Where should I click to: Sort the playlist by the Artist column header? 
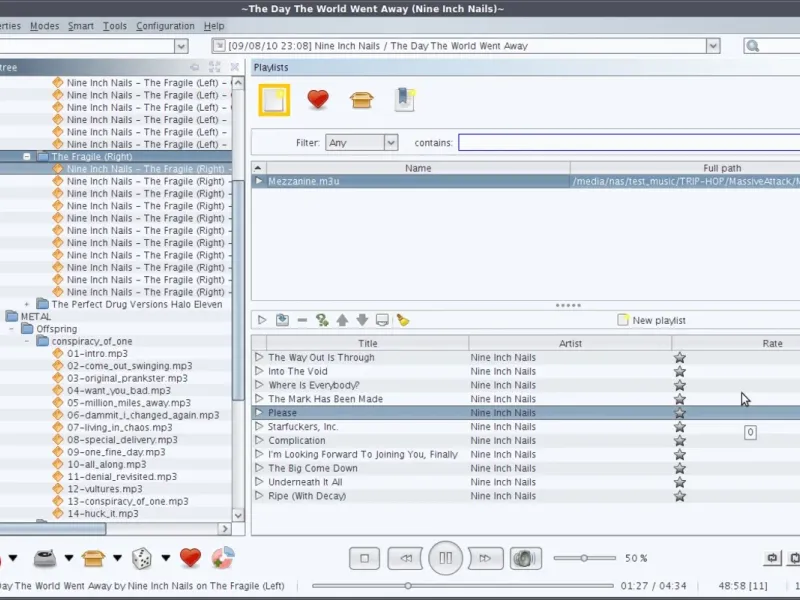(570, 343)
